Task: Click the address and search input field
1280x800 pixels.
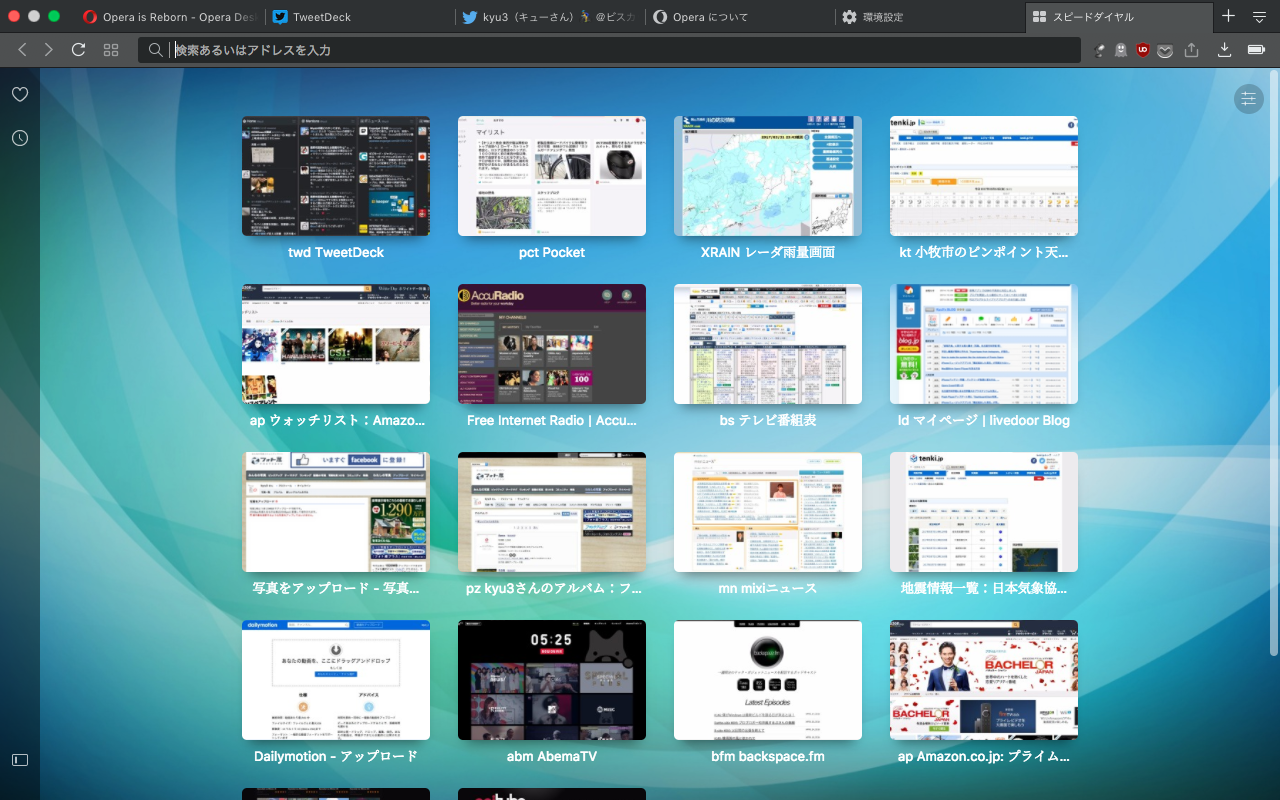Action: click(x=610, y=50)
